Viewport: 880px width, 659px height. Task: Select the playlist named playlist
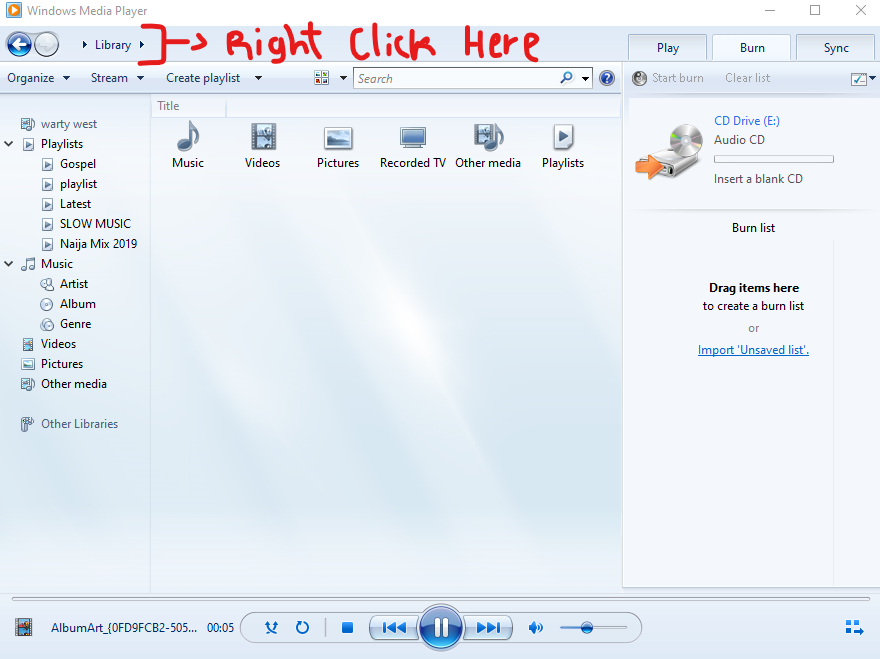tap(79, 184)
